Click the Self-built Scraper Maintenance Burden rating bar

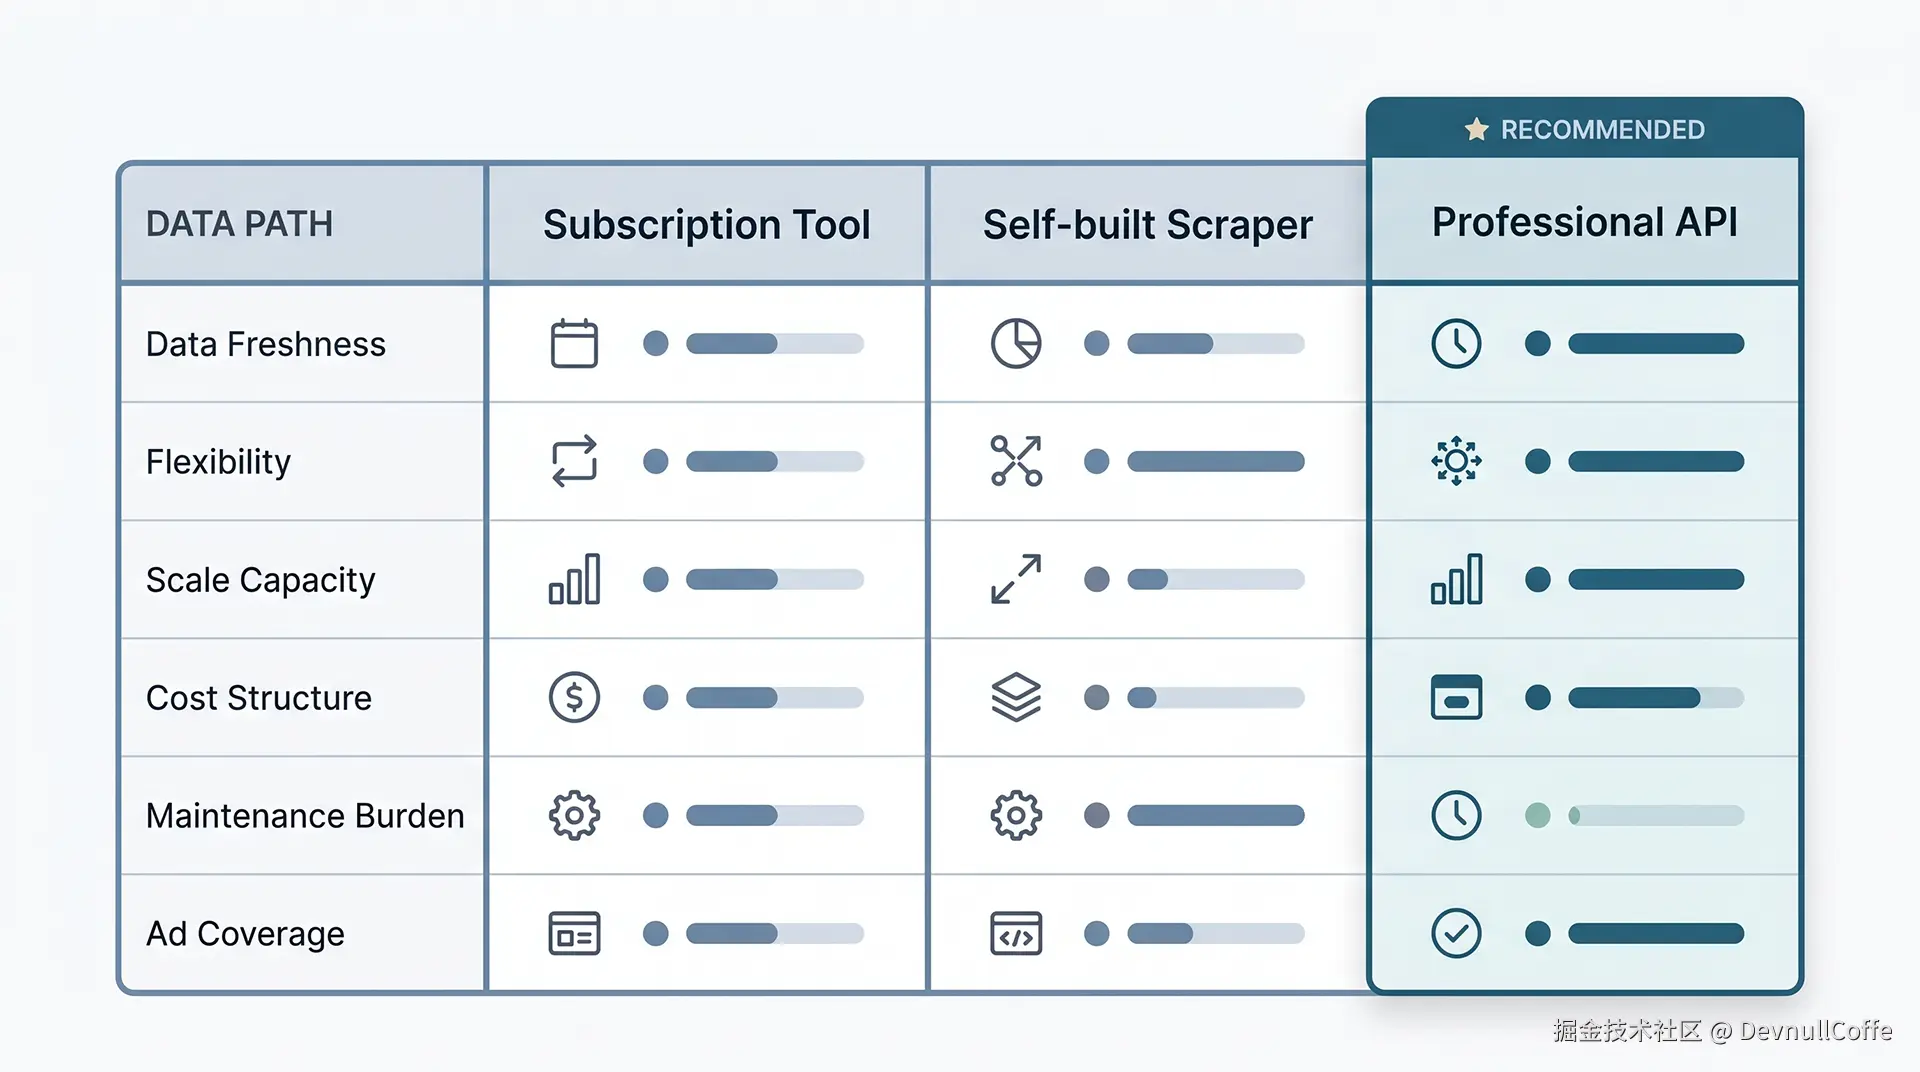click(1215, 816)
